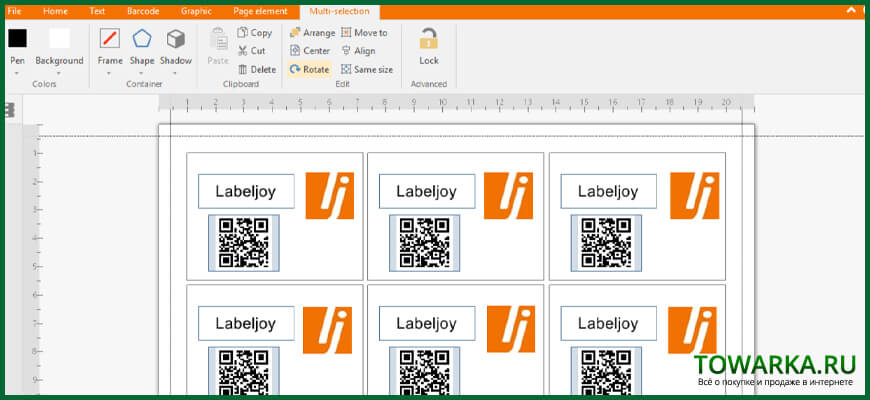Viewport: 870px width, 400px height.
Task: Click the black Pen color swatch
Action: pos(17,39)
